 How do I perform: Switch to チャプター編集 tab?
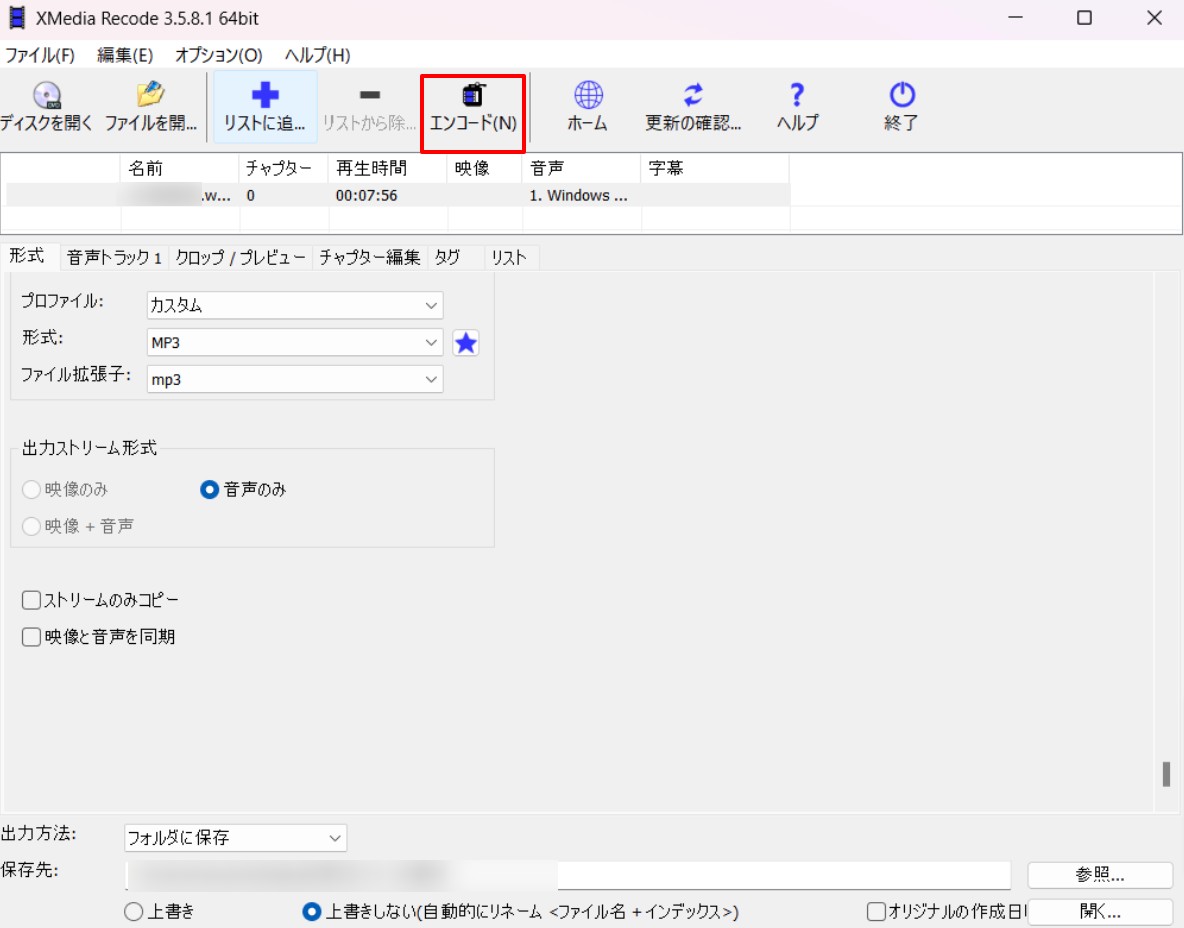point(369,257)
